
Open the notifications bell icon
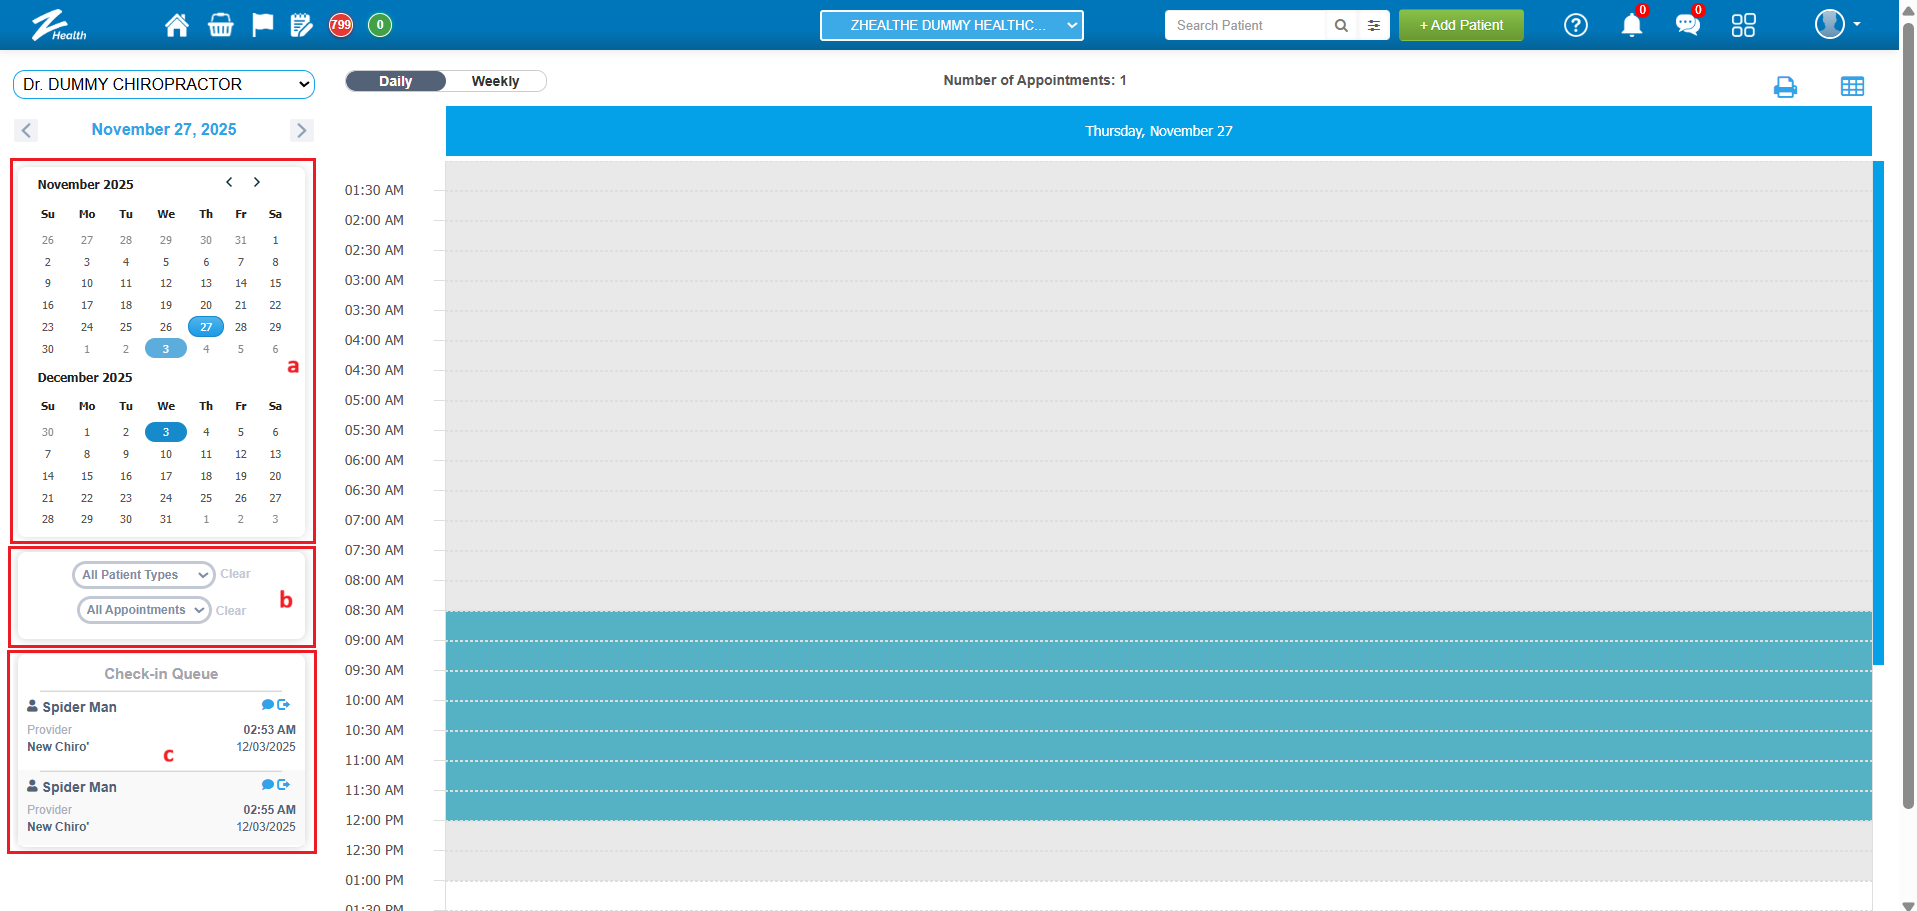pos(1631,25)
